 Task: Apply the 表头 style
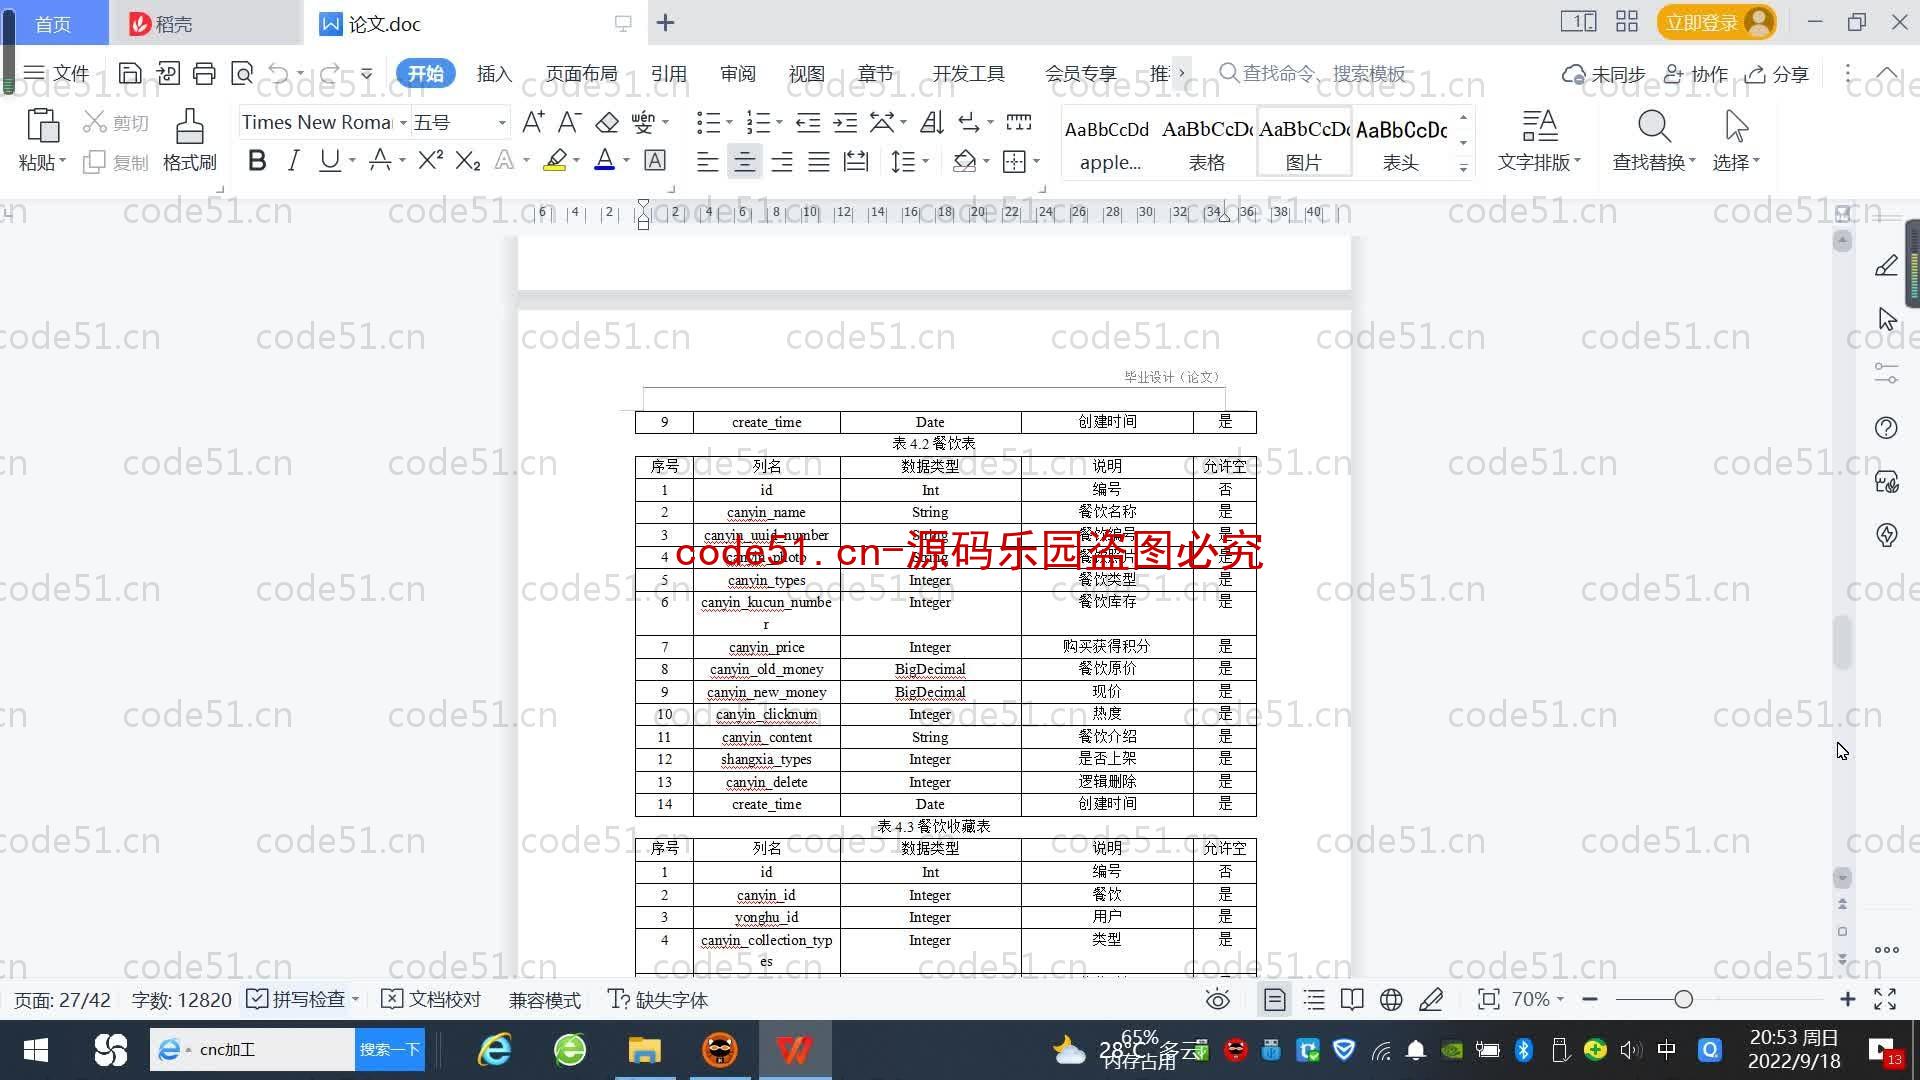coord(1401,142)
